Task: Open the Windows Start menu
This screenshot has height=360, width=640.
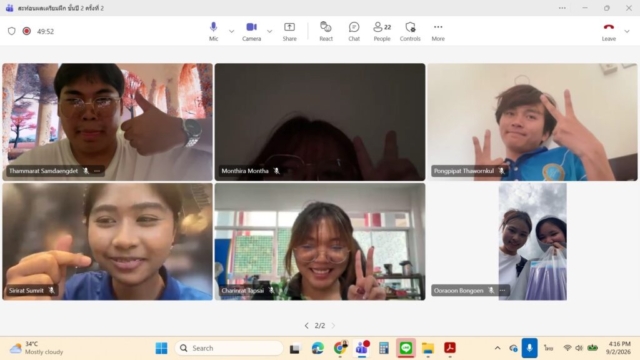Action: (161, 348)
